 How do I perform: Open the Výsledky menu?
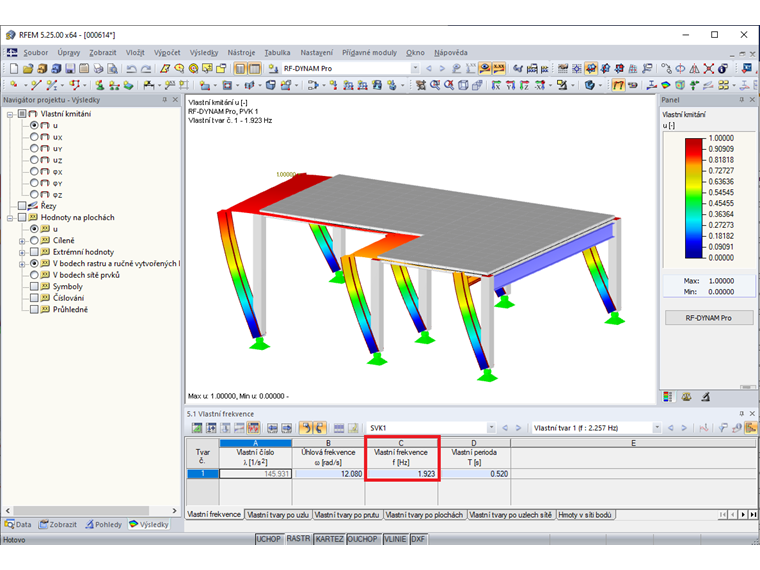(x=204, y=52)
